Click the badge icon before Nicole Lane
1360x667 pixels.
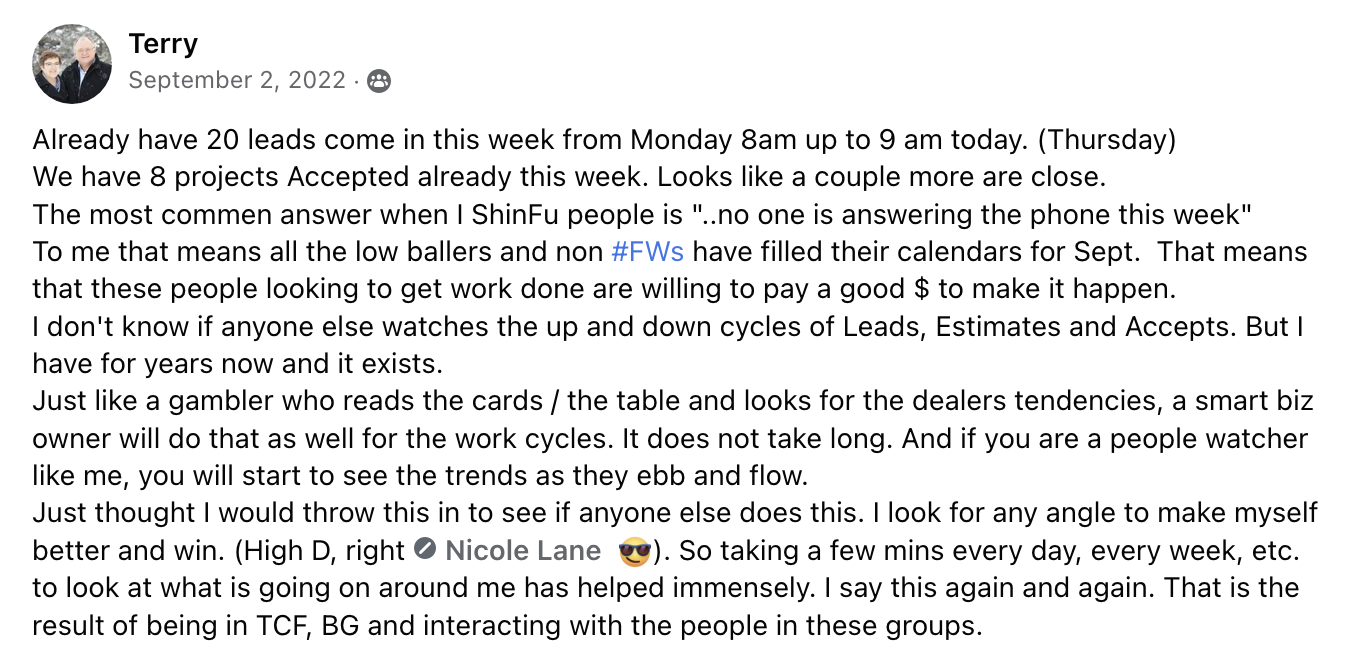(425, 550)
